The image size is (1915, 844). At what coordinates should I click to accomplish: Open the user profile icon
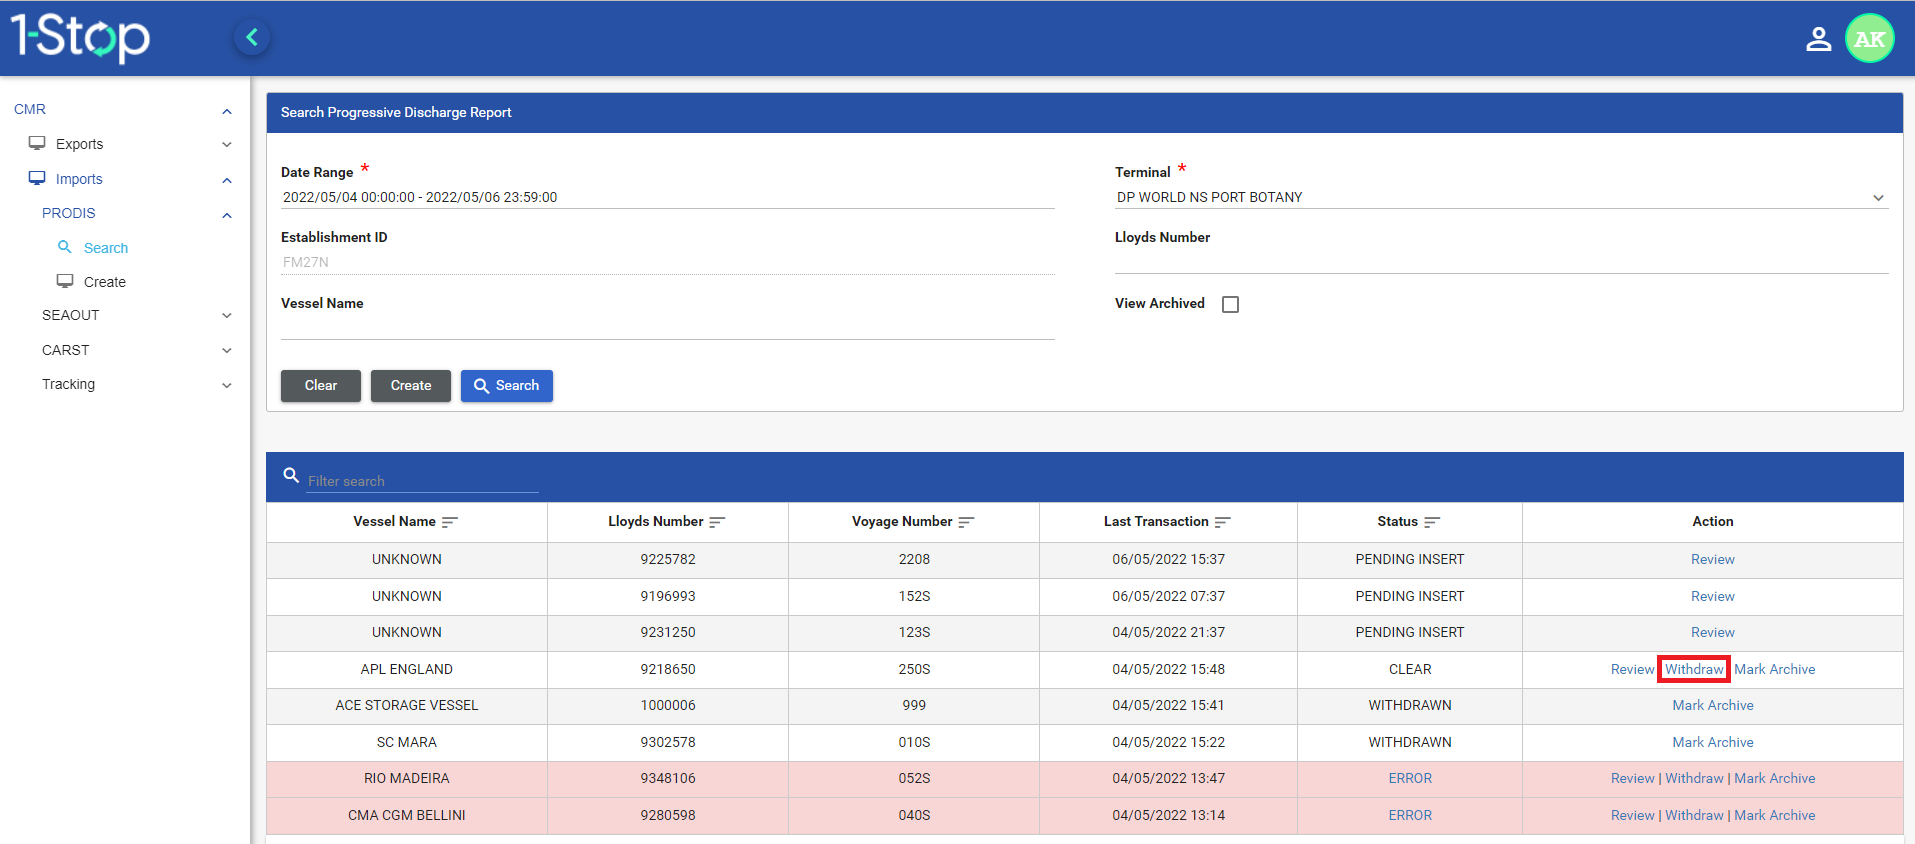pos(1817,39)
